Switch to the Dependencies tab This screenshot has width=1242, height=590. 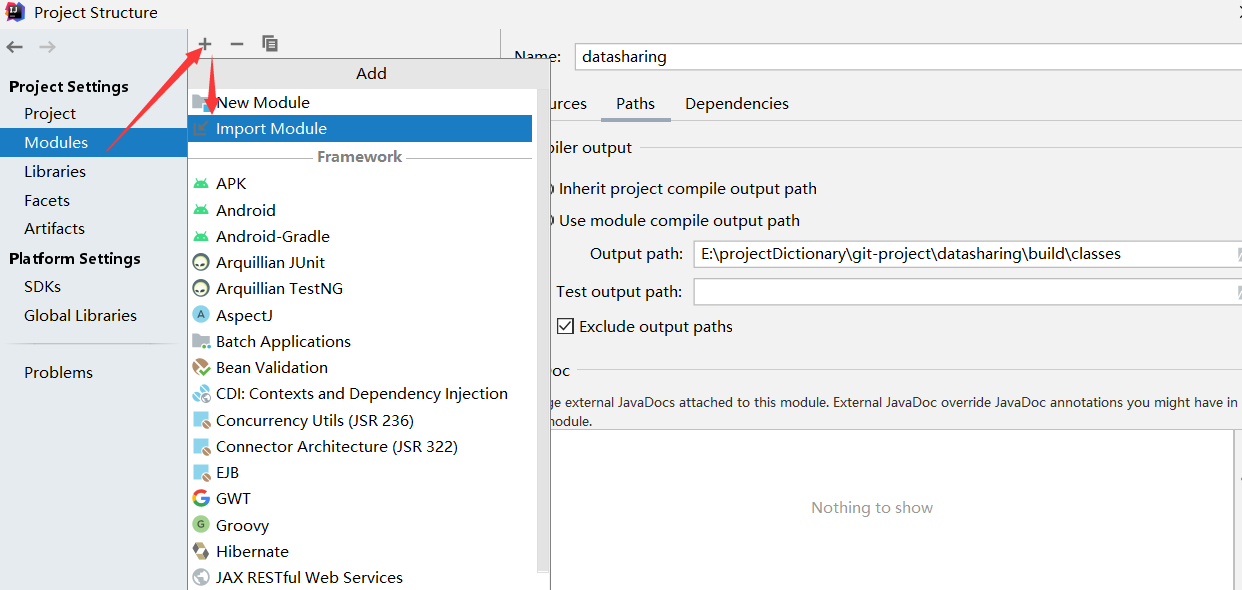[x=737, y=104]
